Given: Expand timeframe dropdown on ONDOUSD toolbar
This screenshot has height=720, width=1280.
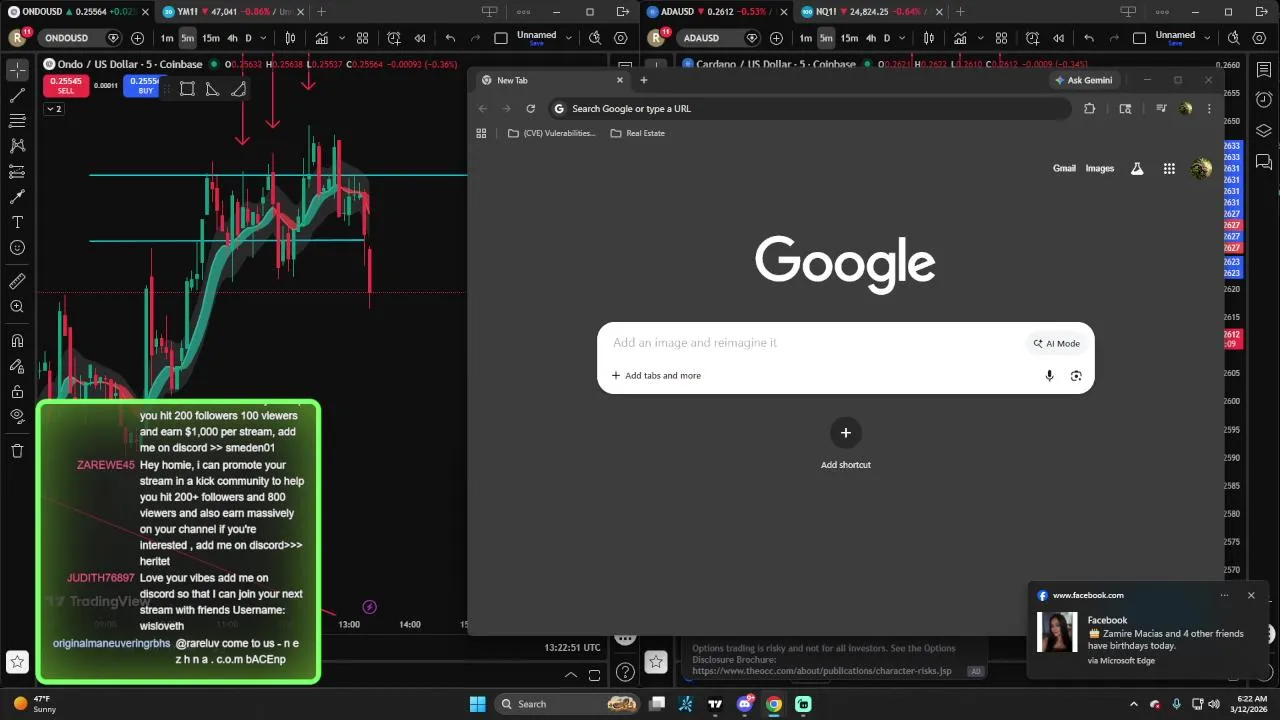Looking at the screenshot, I should coord(263,38).
